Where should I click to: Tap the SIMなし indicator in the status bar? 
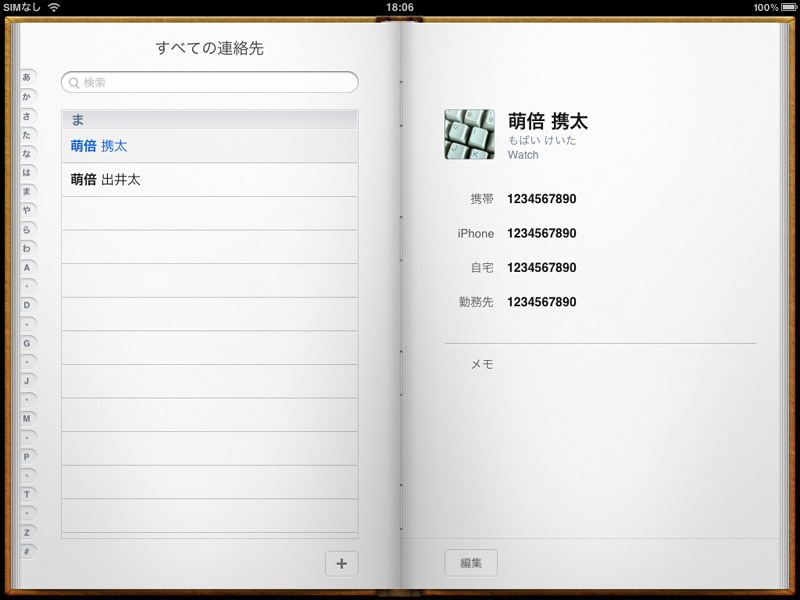(22, 7)
